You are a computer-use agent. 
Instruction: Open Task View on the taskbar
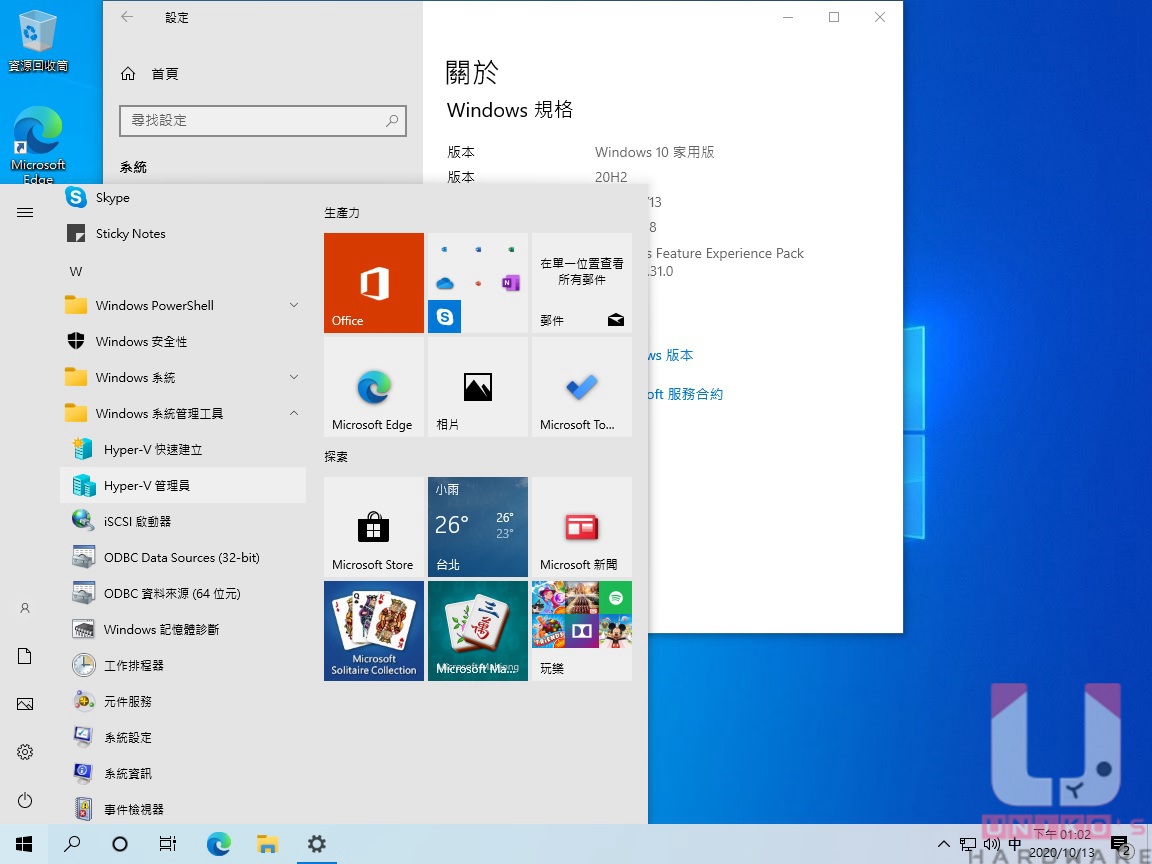click(x=168, y=844)
